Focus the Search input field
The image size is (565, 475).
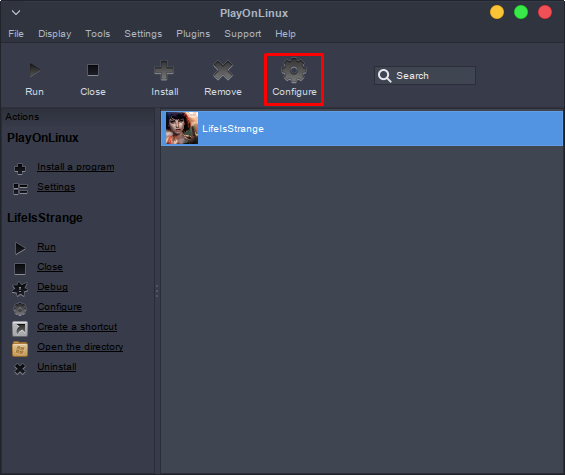(x=425, y=76)
